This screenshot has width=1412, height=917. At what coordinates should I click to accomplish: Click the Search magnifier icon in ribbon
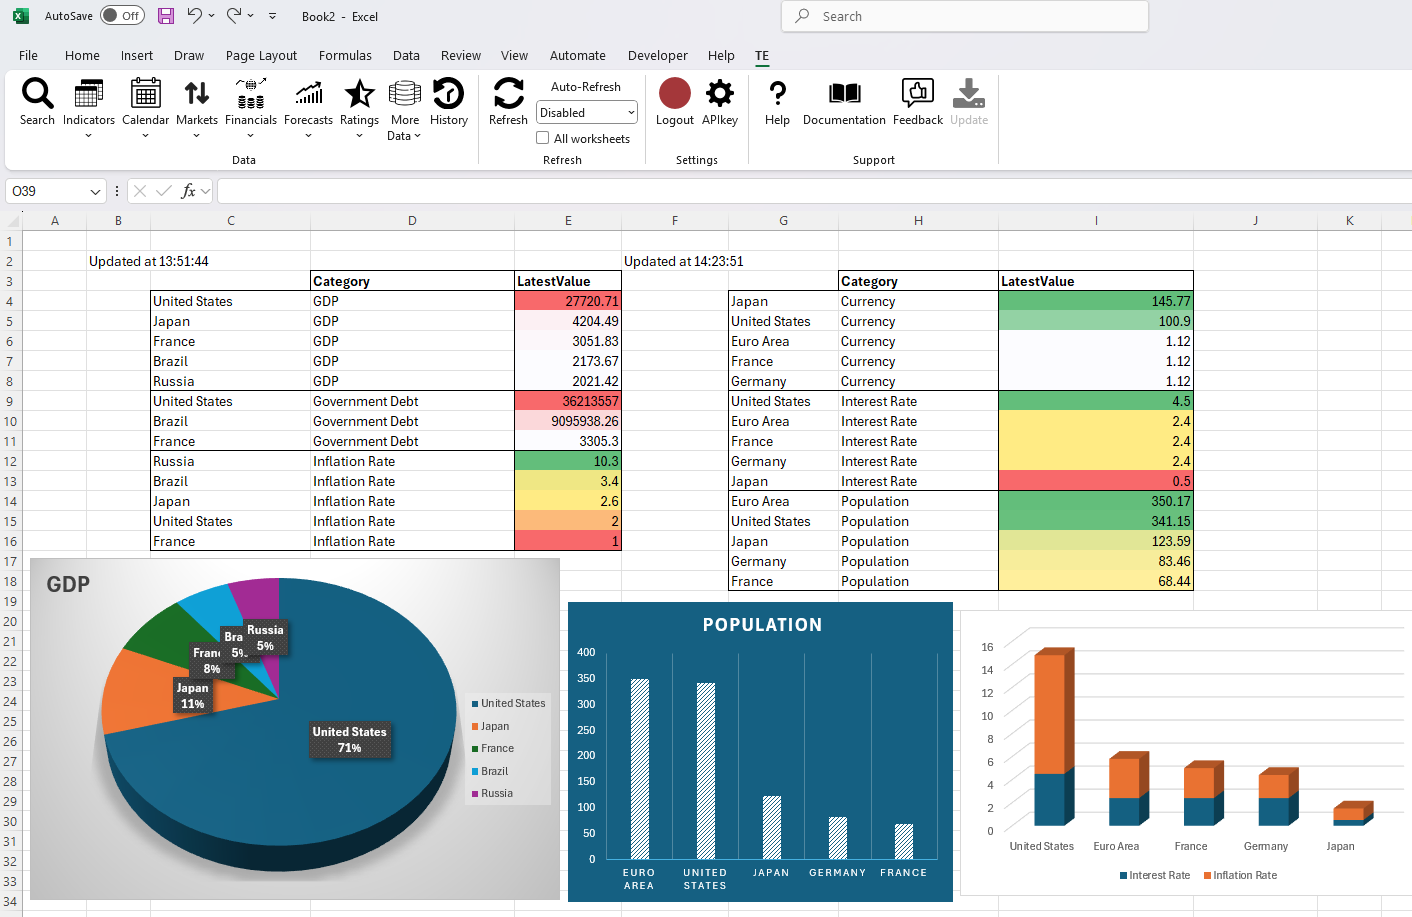click(37, 94)
